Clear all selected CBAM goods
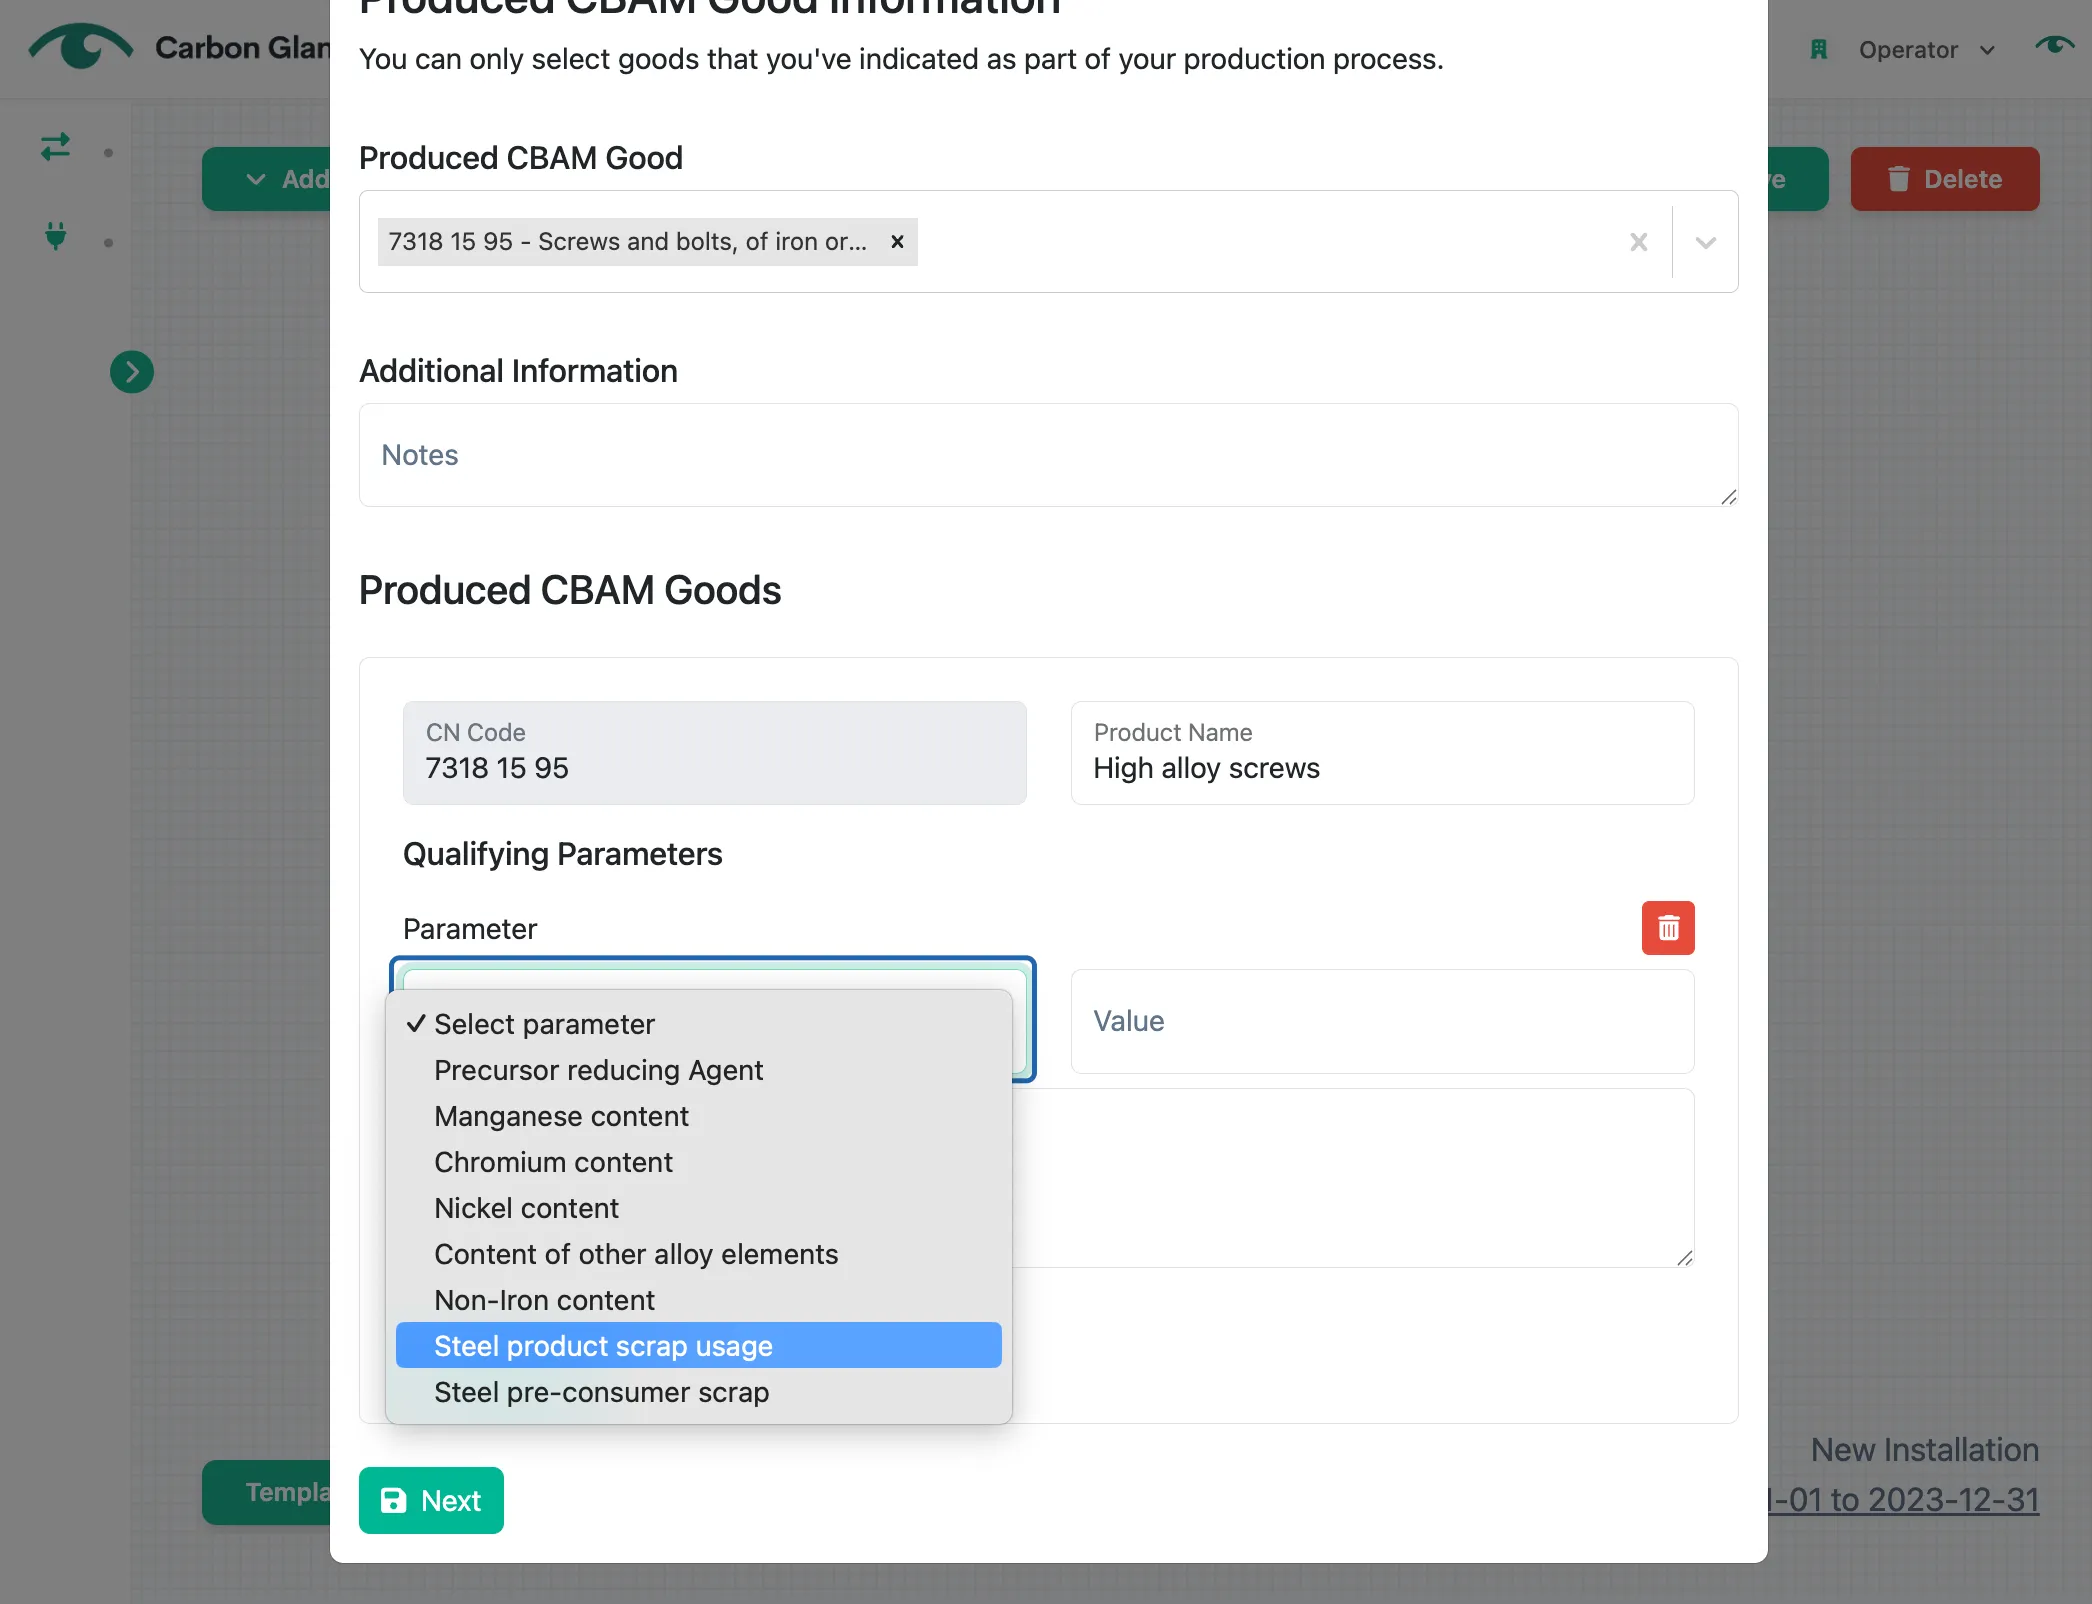This screenshot has width=2092, height=1604. 1638,242
